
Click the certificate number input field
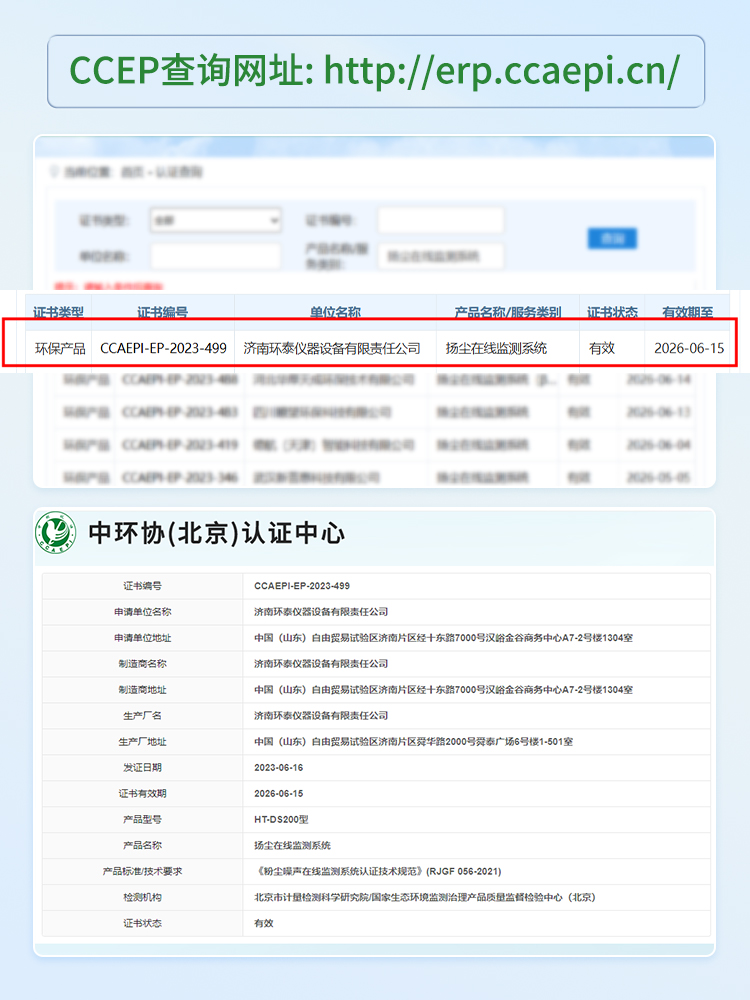tap(440, 220)
